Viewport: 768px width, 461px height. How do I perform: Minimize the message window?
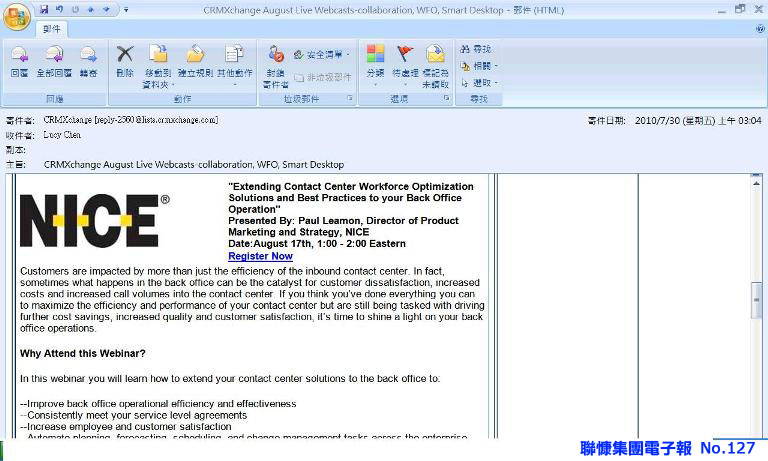[x=721, y=10]
